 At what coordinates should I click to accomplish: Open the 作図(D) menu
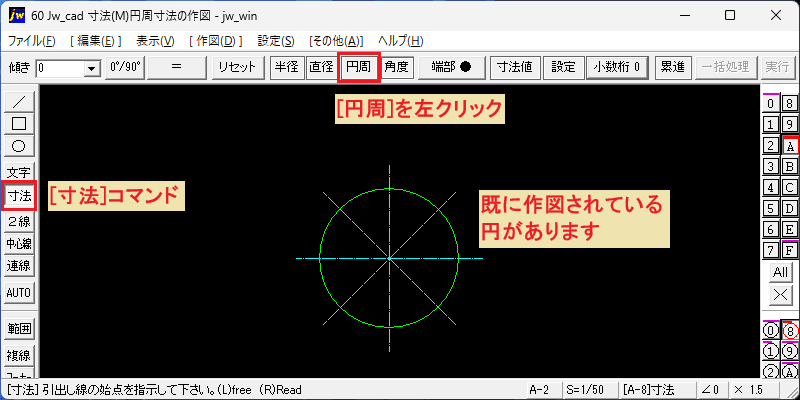(x=215, y=41)
